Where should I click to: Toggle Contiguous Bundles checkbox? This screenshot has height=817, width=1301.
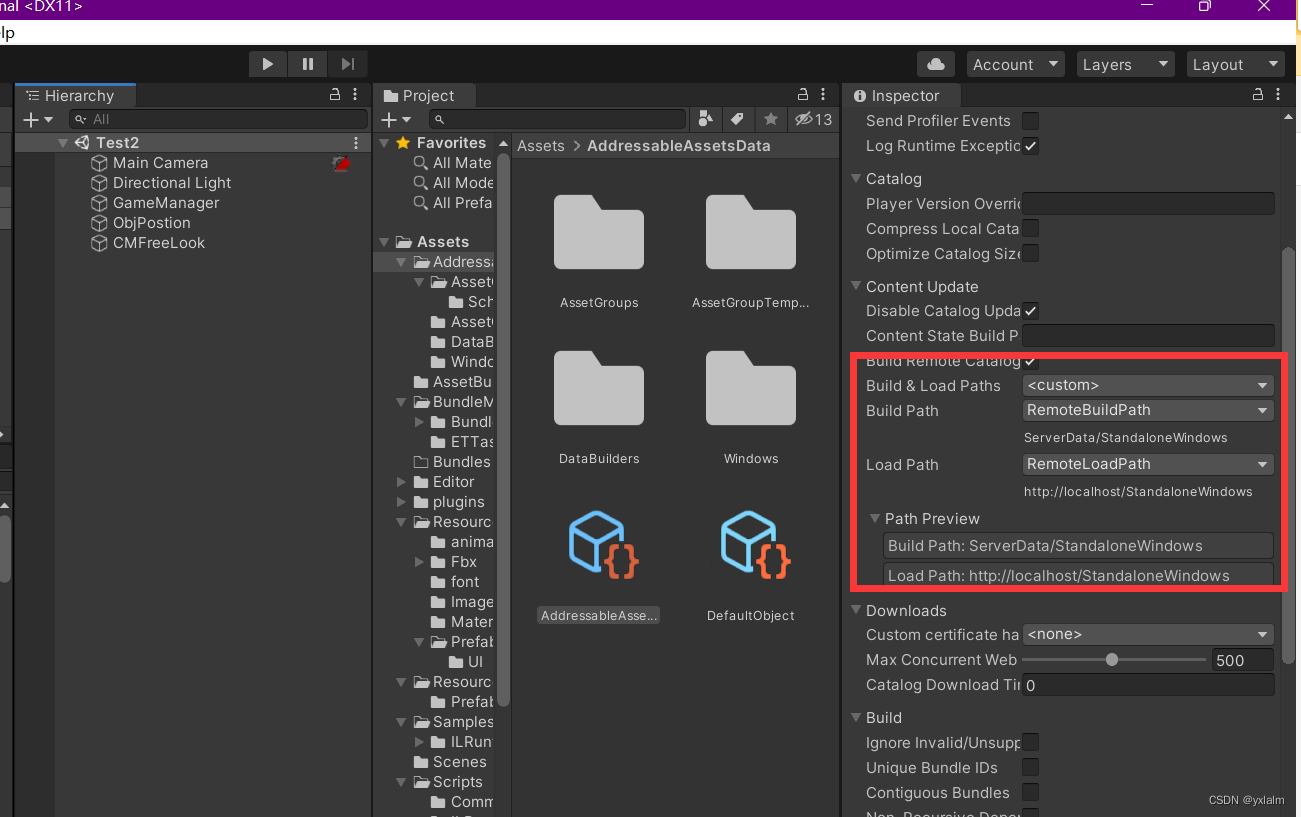click(1030, 793)
